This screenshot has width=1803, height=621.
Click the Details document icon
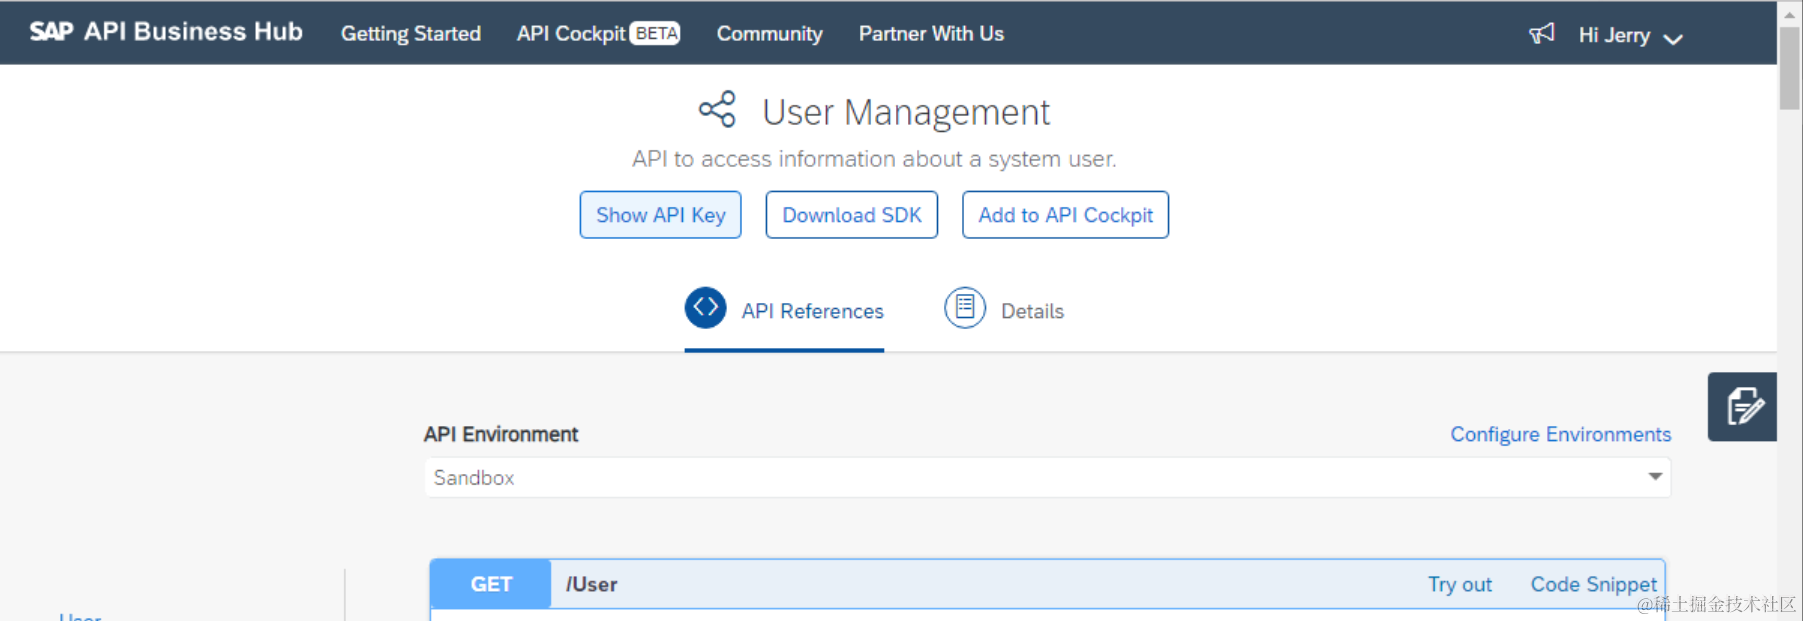pos(964,308)
